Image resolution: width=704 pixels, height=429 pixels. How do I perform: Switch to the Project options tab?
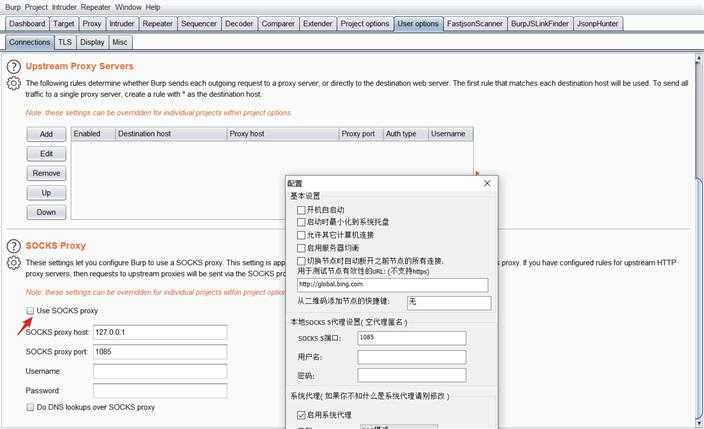(365, 24)
